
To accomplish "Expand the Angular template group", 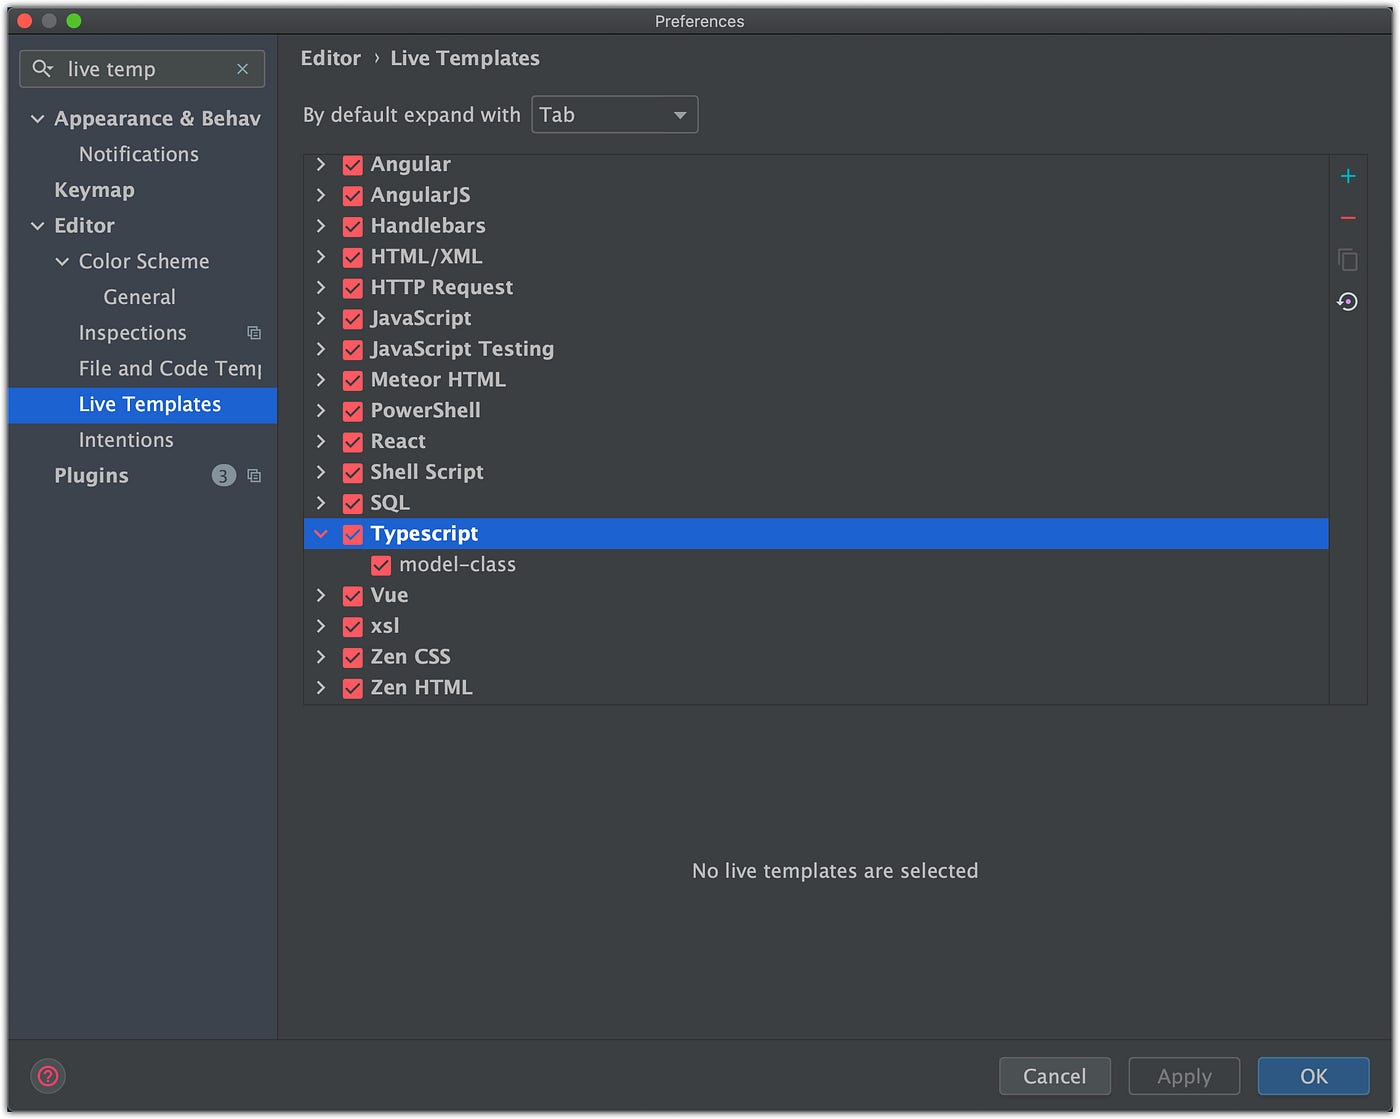I will (x=321, y=164).
